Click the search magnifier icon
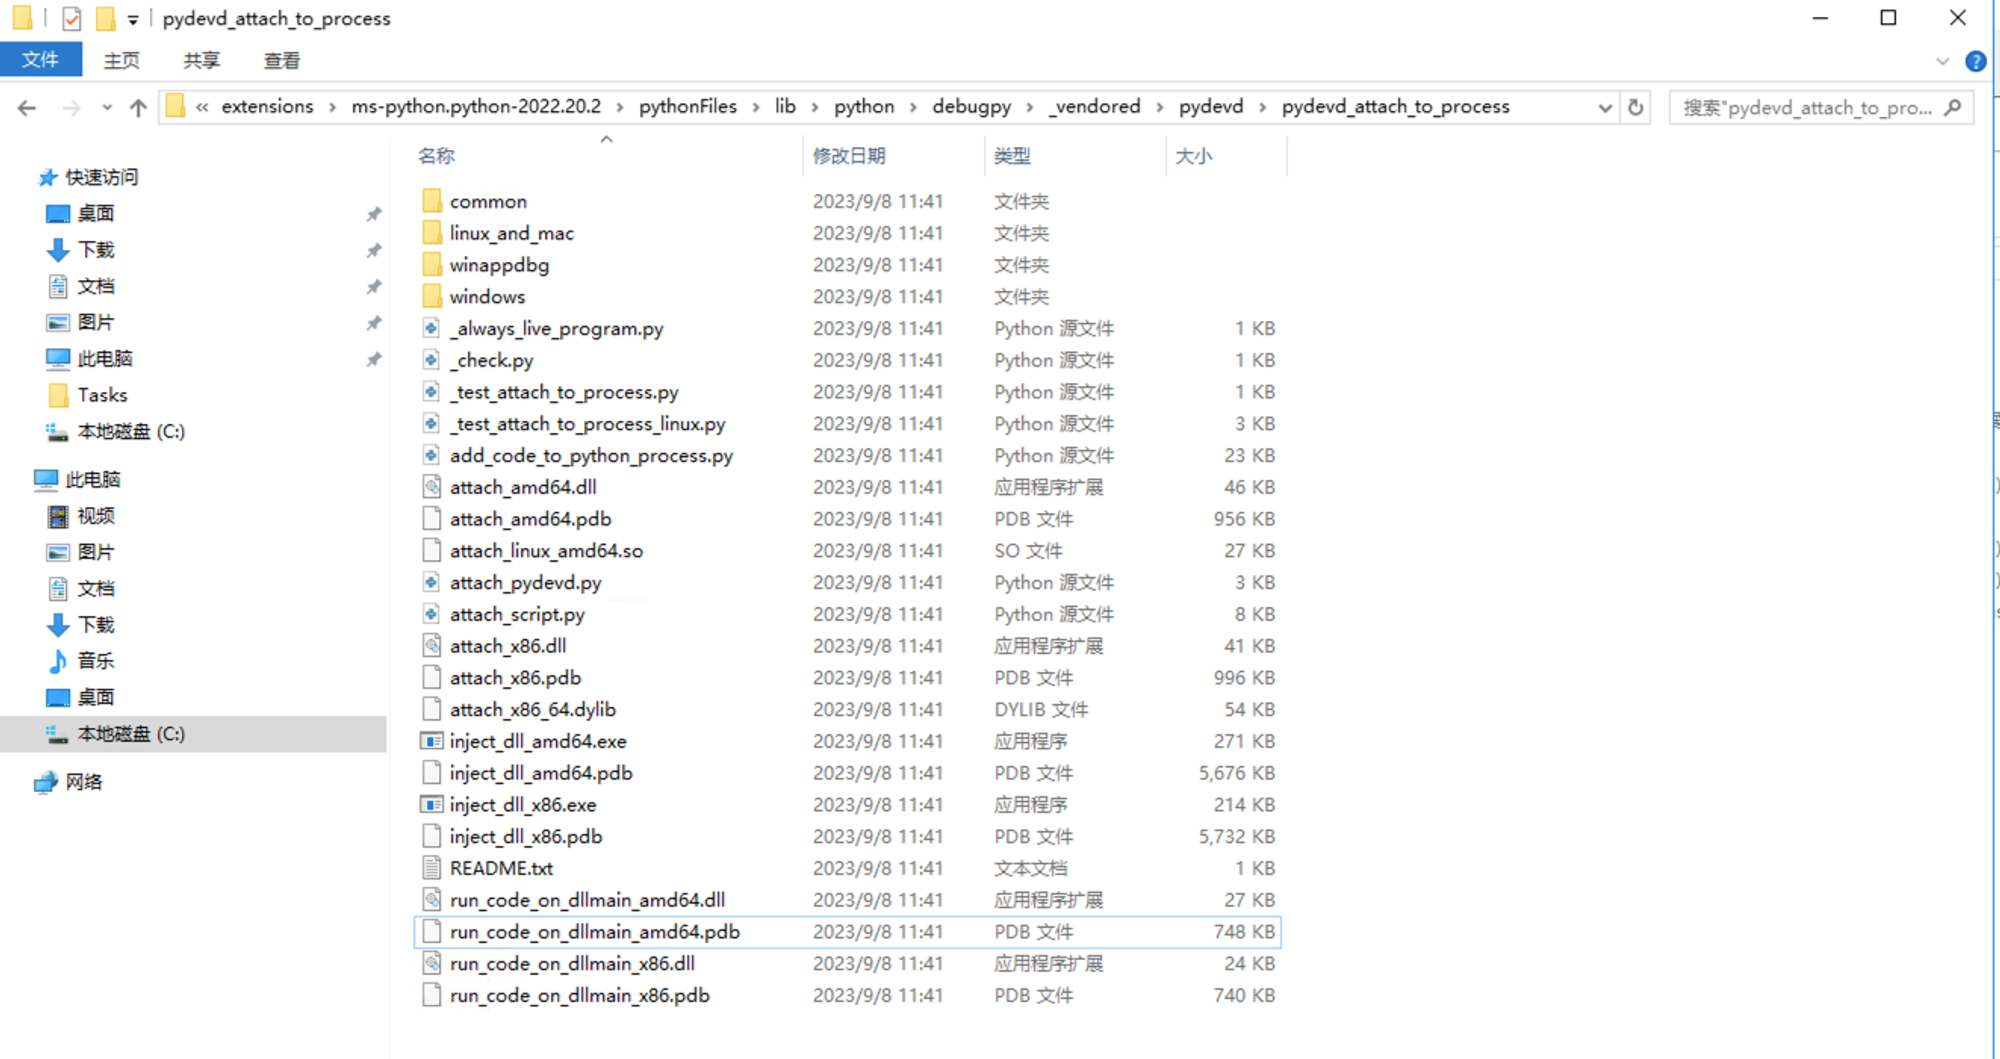This screenshot has height=1059, width=2000. click(x=1952, y=107)
